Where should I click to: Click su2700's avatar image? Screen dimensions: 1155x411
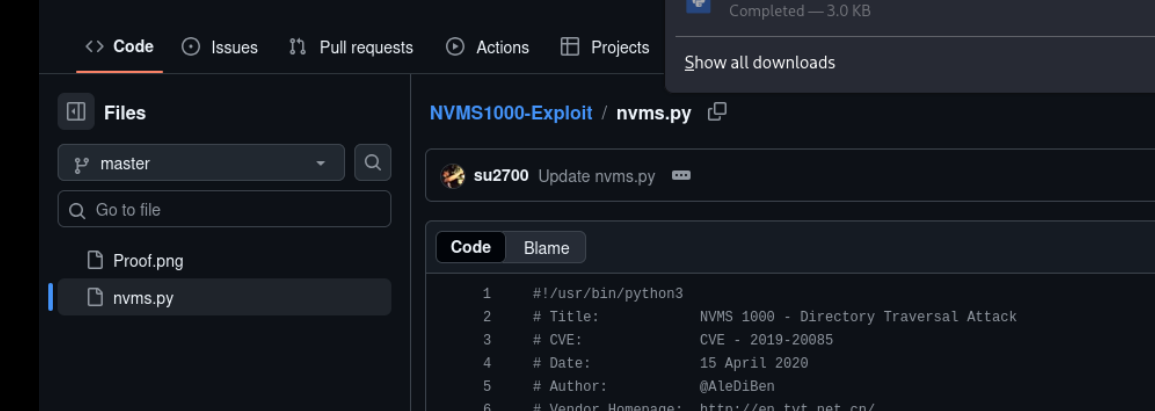point(453,176)
